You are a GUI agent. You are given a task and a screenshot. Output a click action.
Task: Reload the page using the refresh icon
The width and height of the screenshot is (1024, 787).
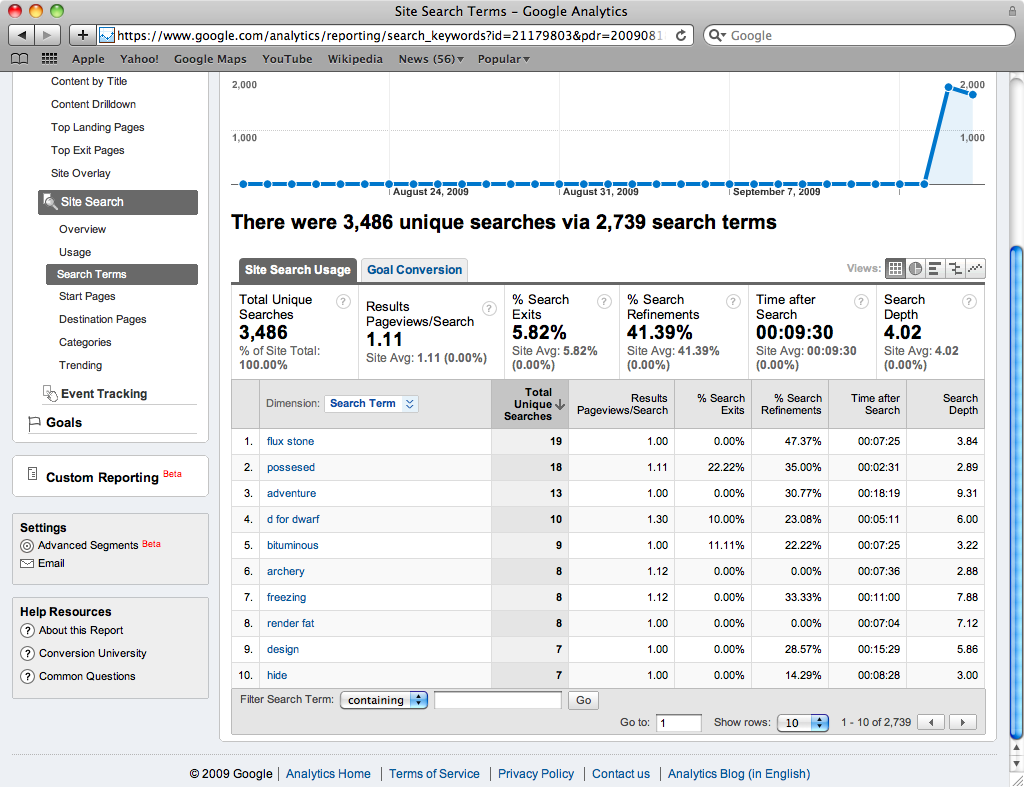point(680,35)
